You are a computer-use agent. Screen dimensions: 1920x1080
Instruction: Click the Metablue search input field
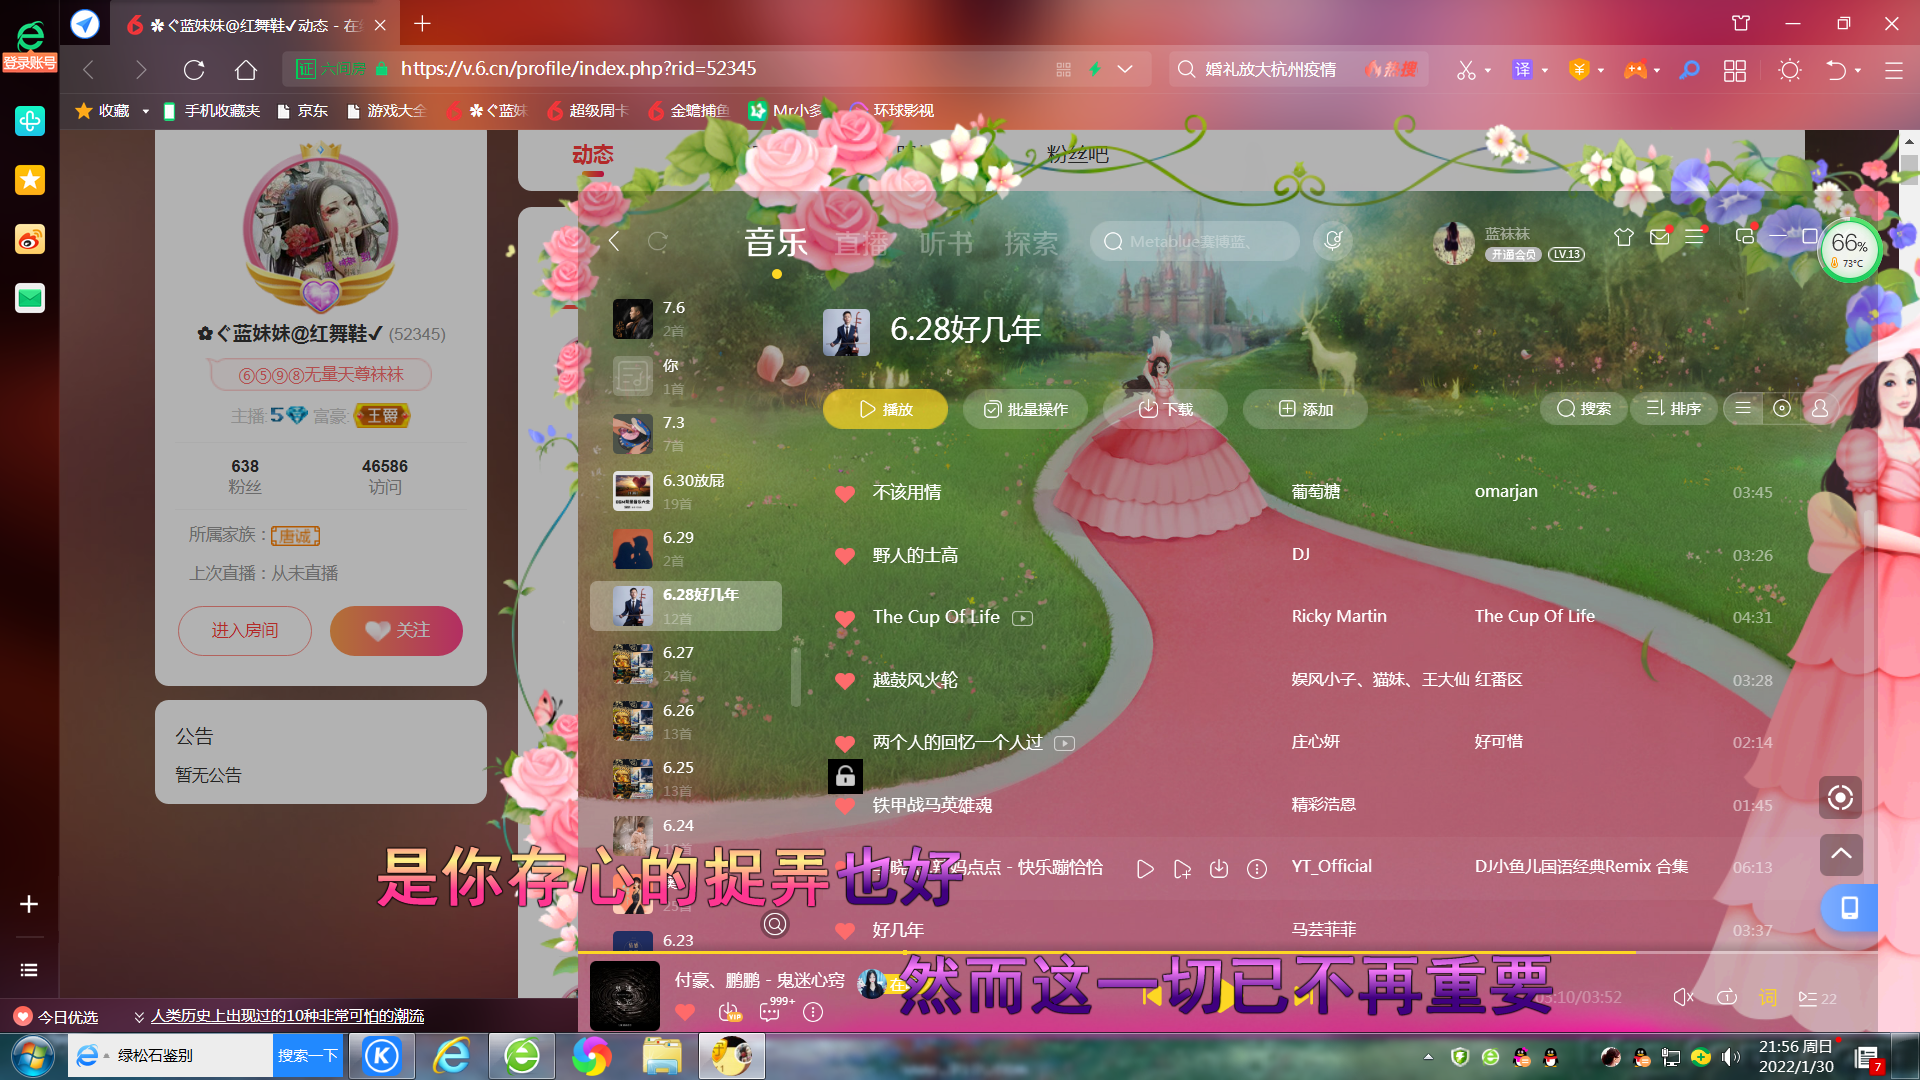pos(1194,241)
